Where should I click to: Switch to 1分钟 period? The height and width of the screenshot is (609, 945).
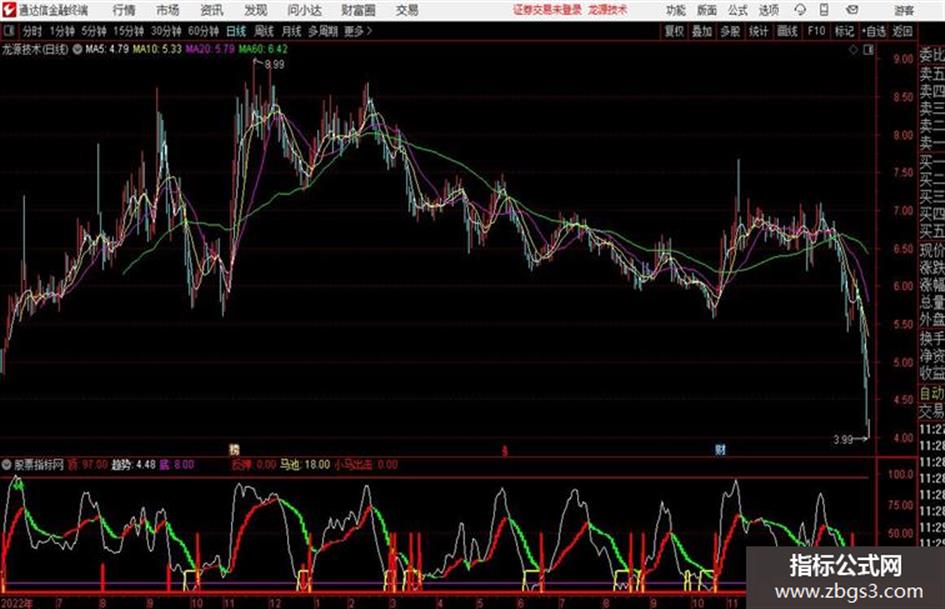pos(62,31)
